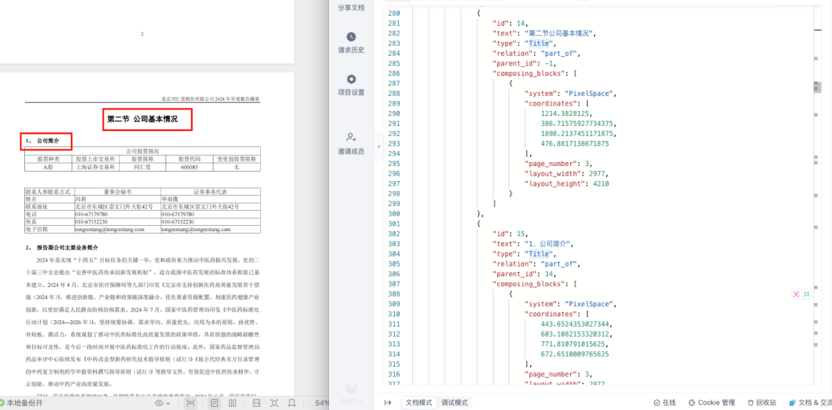
Task: Open 分享文档 in the sidebar
Action: [x=351, y=7]
